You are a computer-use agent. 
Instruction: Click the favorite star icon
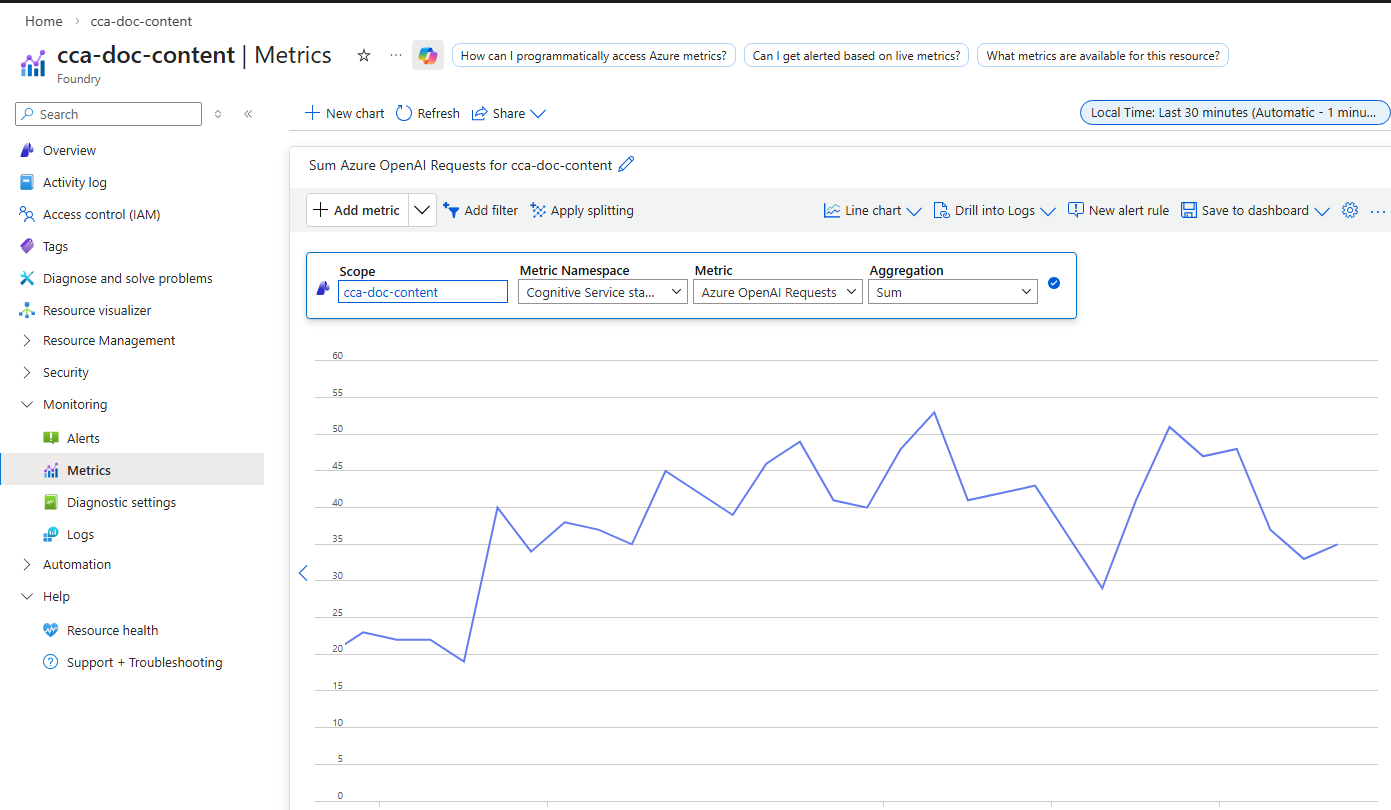tap(364, 56)
